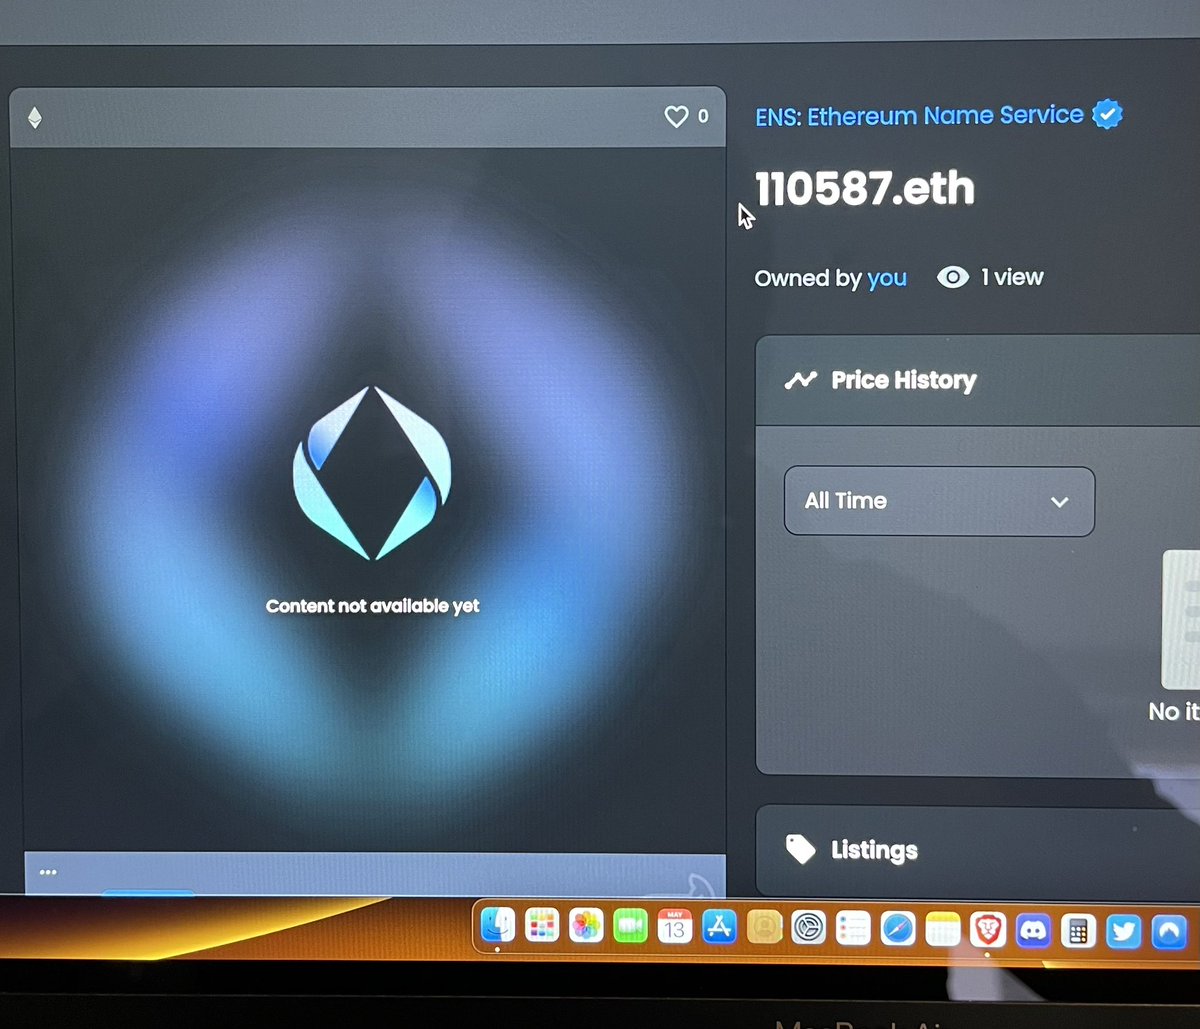Viewport: 1200px width, 1029px height.
Task: Click 'Content not available yet' text
Action: [x=373, y=606]
